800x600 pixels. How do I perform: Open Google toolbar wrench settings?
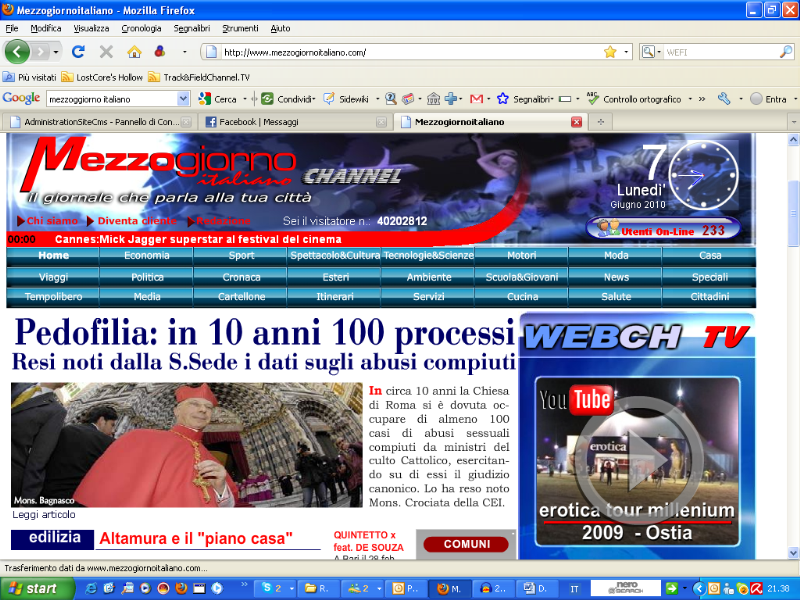click(723, 99)
